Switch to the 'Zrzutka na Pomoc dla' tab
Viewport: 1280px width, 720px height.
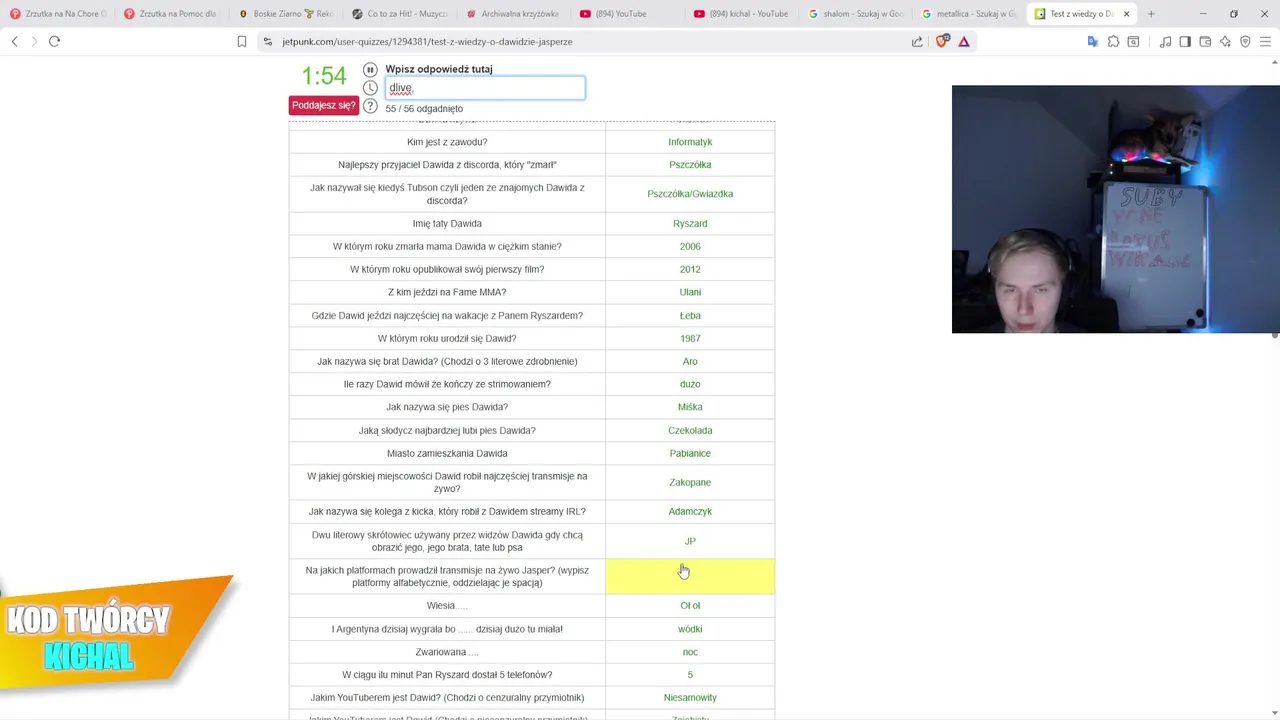(172, 14)
